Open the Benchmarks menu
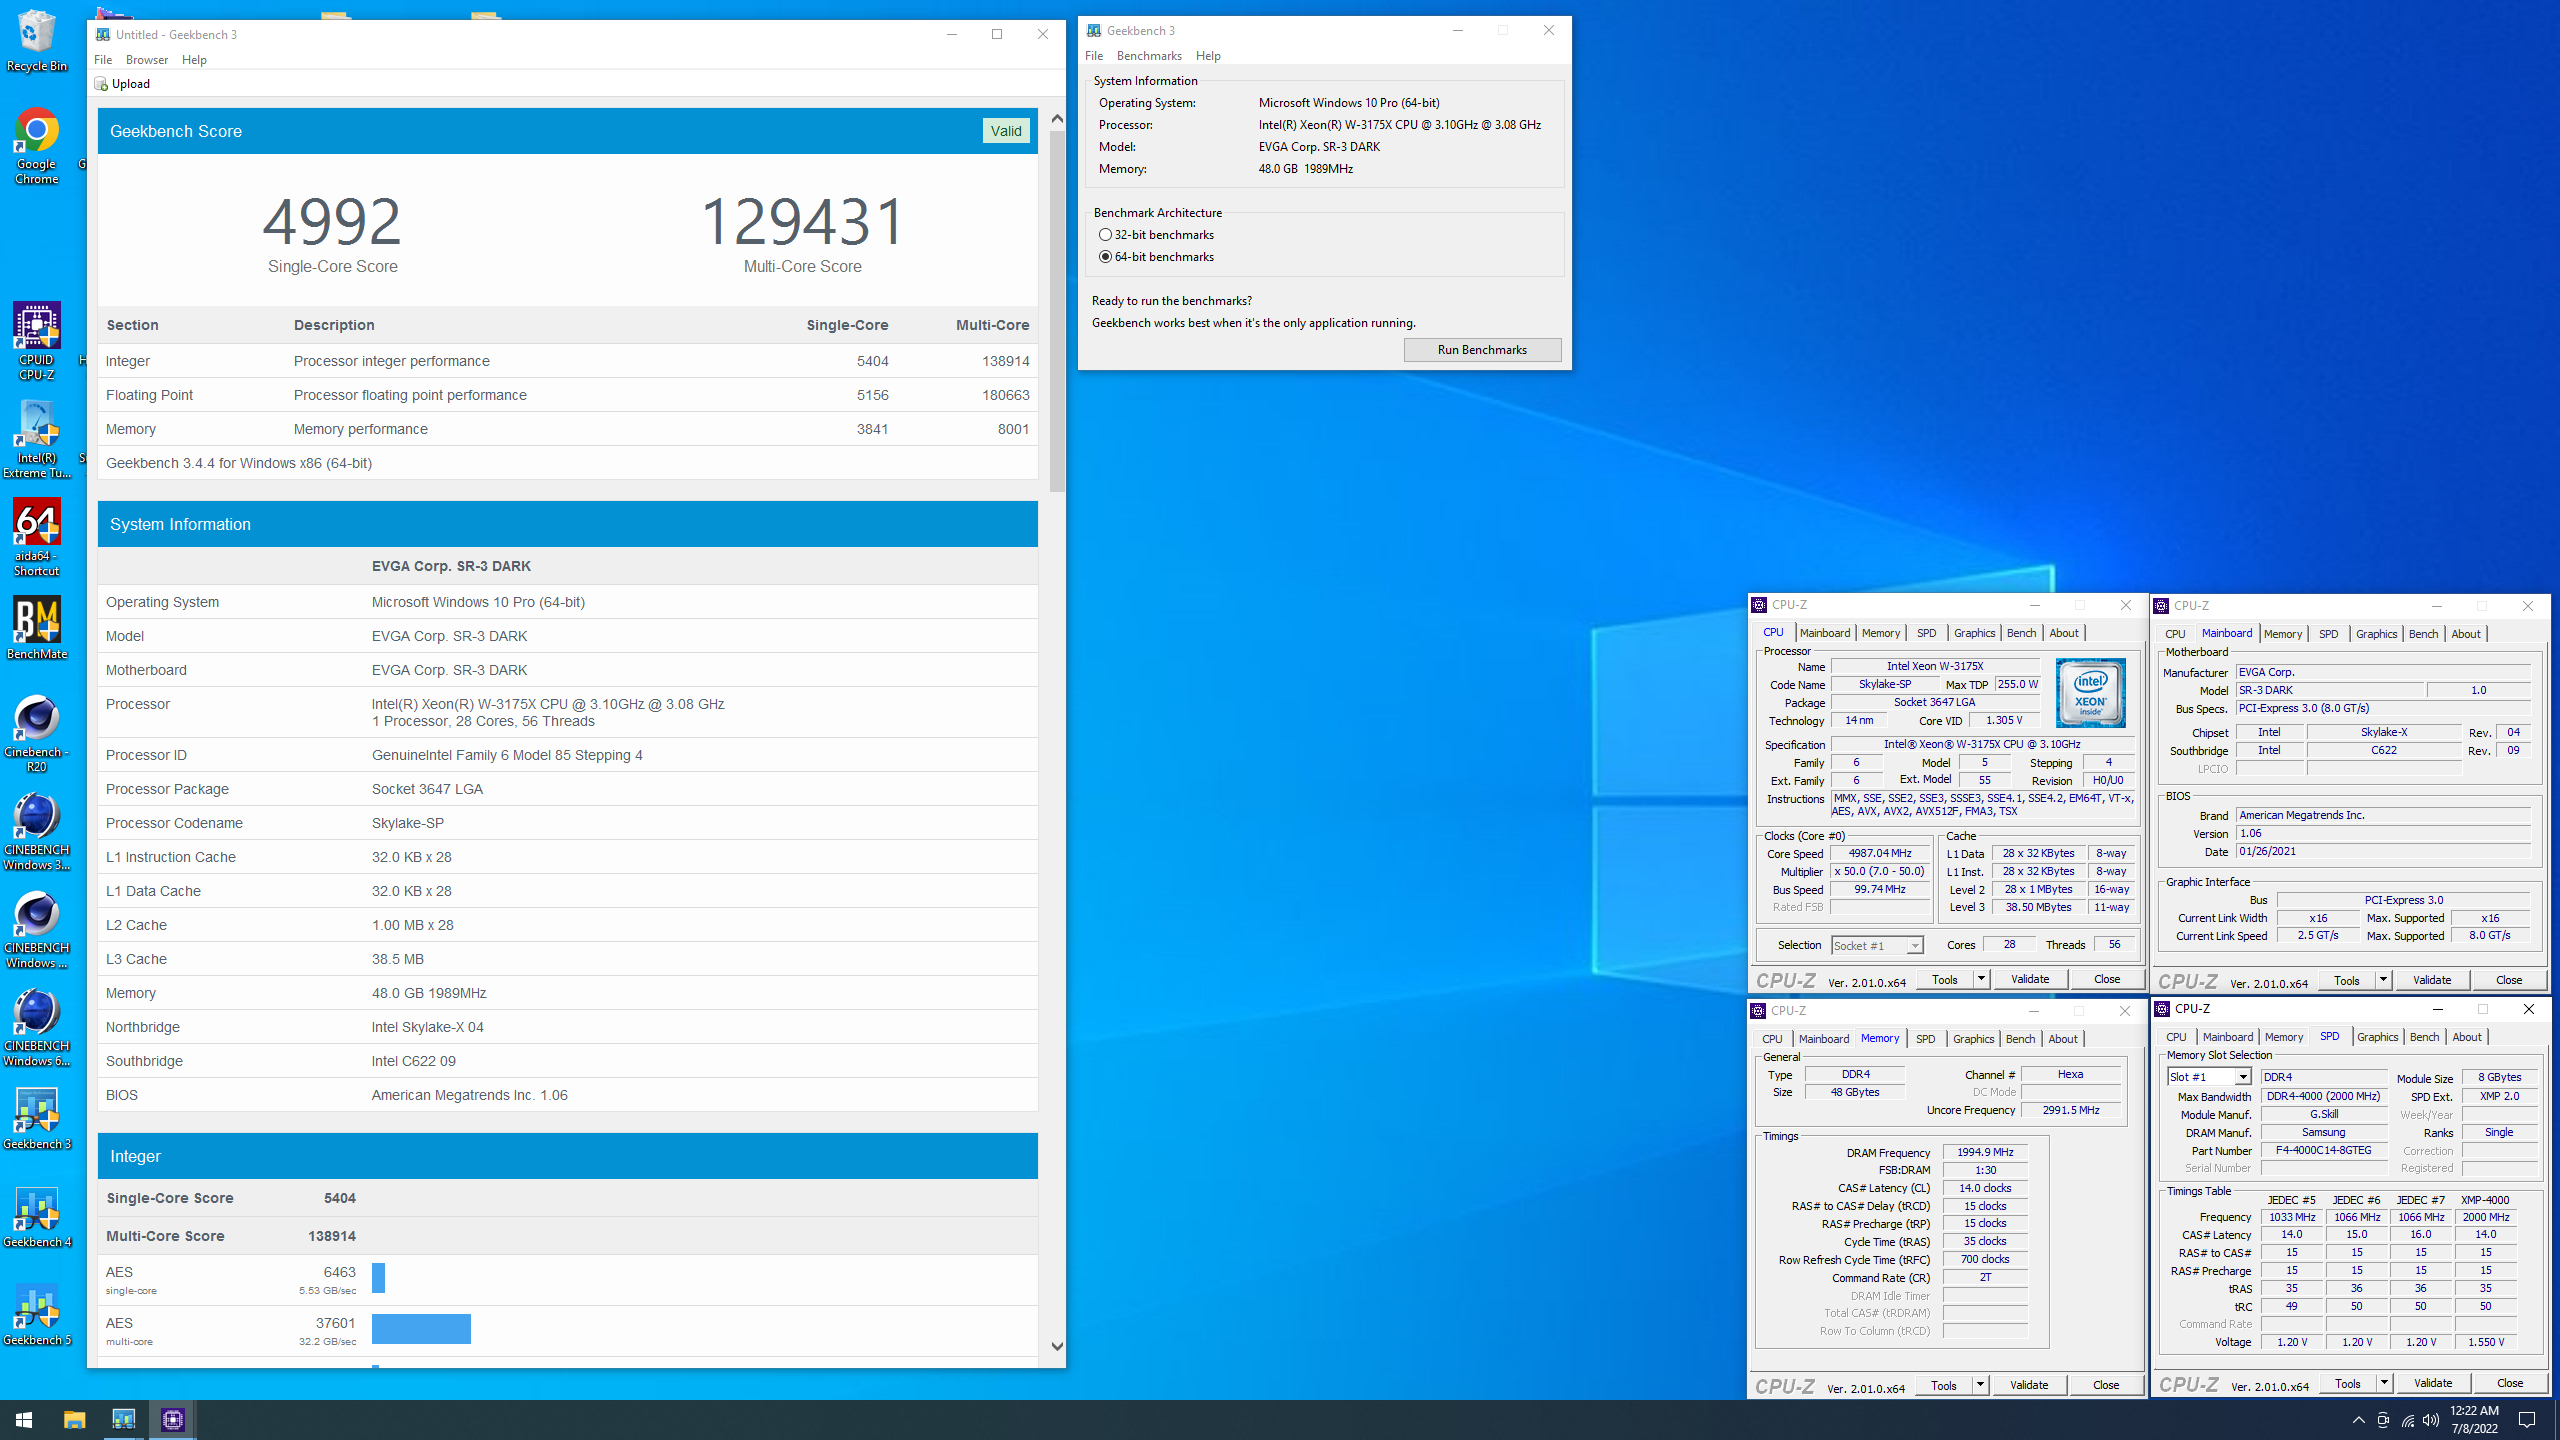The image size is (2560, 1440). click(x=1149, y=56)
